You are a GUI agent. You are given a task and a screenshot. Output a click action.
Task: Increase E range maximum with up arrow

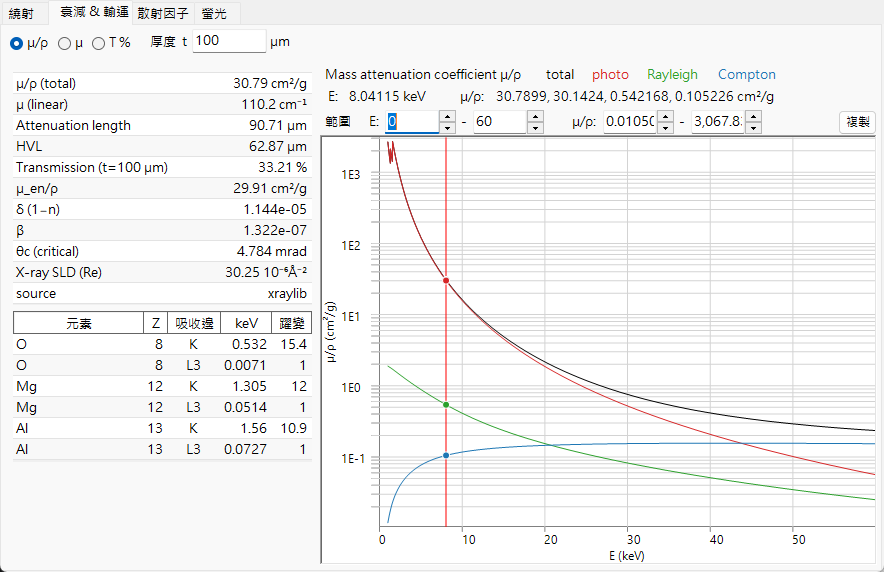(x=535, y=116)
